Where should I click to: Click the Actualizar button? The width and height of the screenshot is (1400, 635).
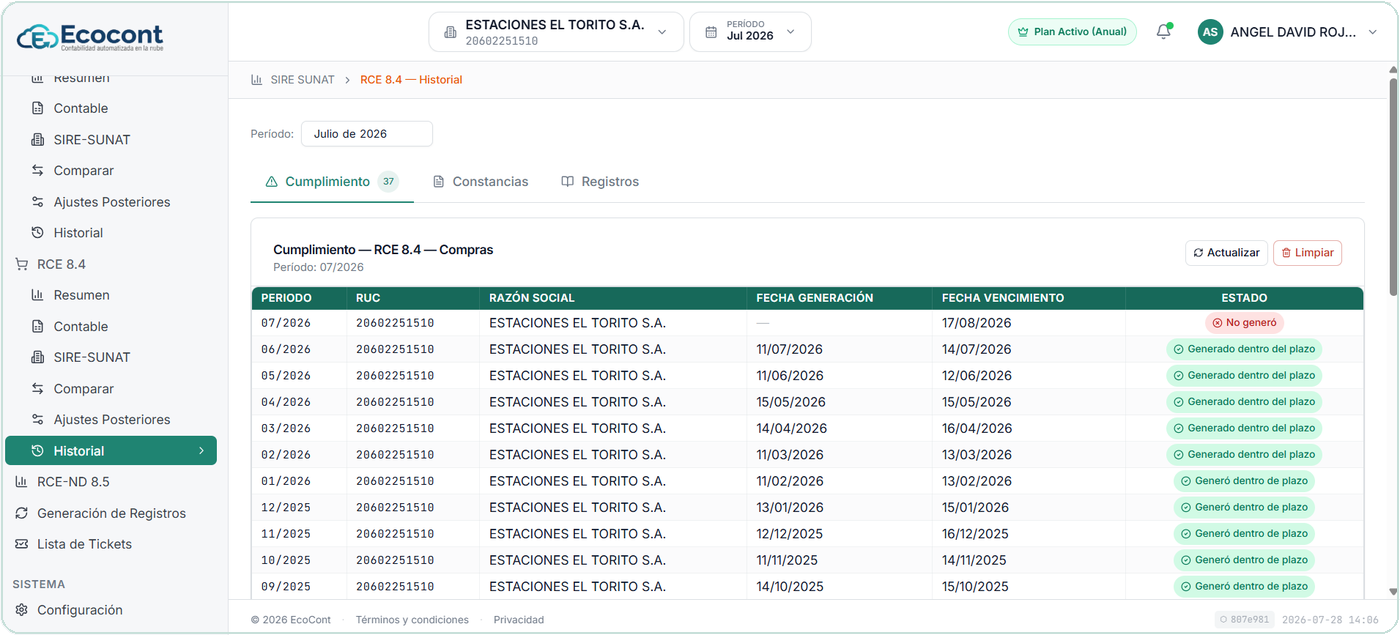(x=1226, y=253)
